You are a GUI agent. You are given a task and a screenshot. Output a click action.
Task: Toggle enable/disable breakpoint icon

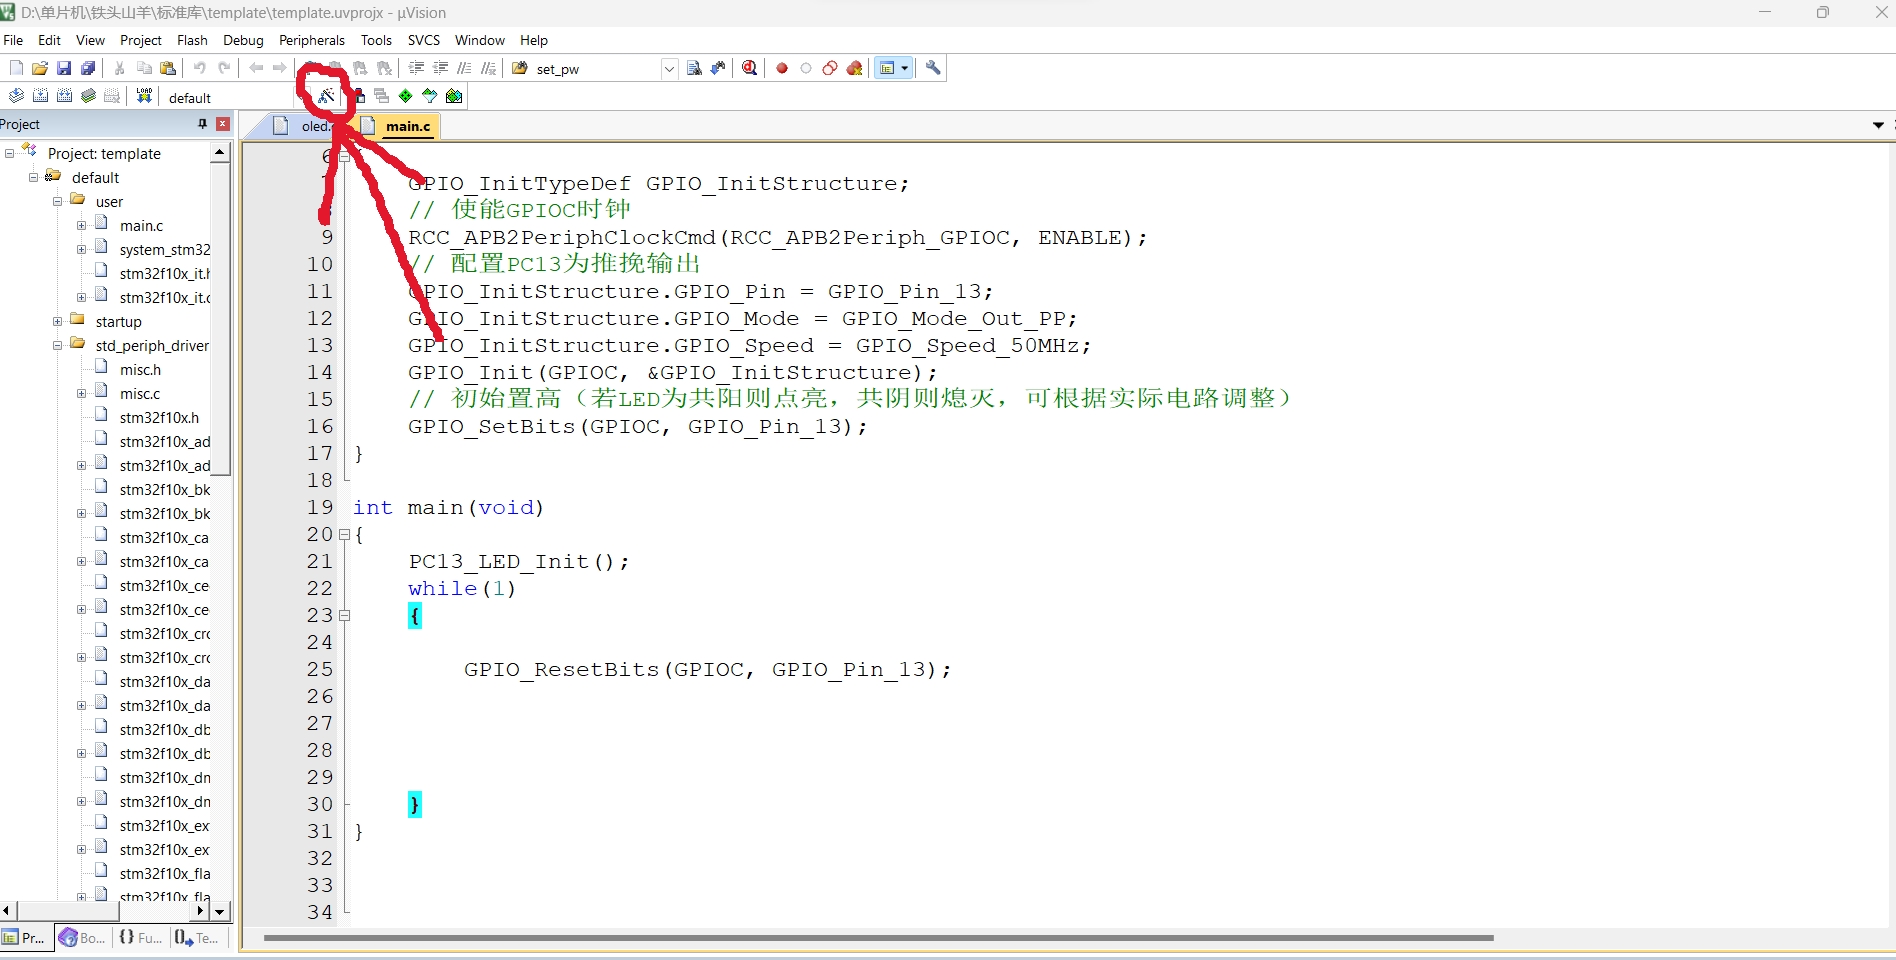click(x=806, y=68)
